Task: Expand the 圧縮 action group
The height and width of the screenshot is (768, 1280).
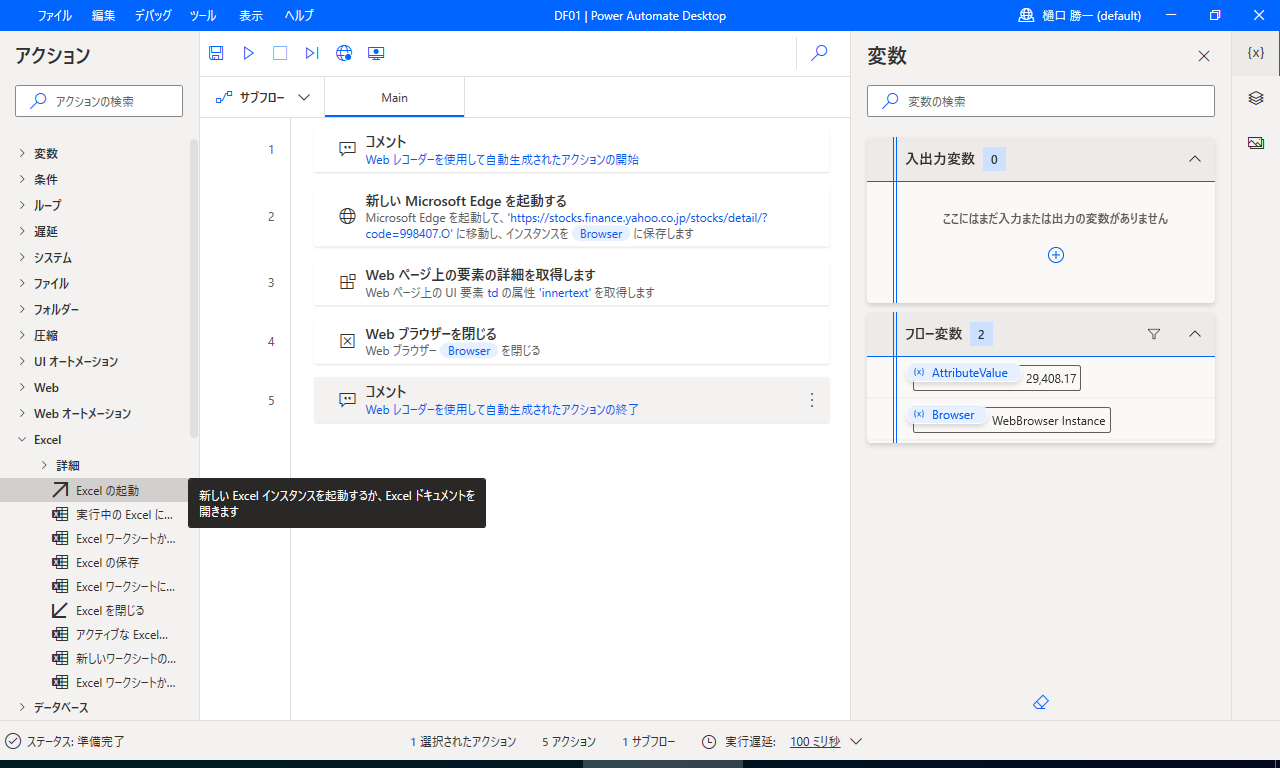Action: (22, 335)
